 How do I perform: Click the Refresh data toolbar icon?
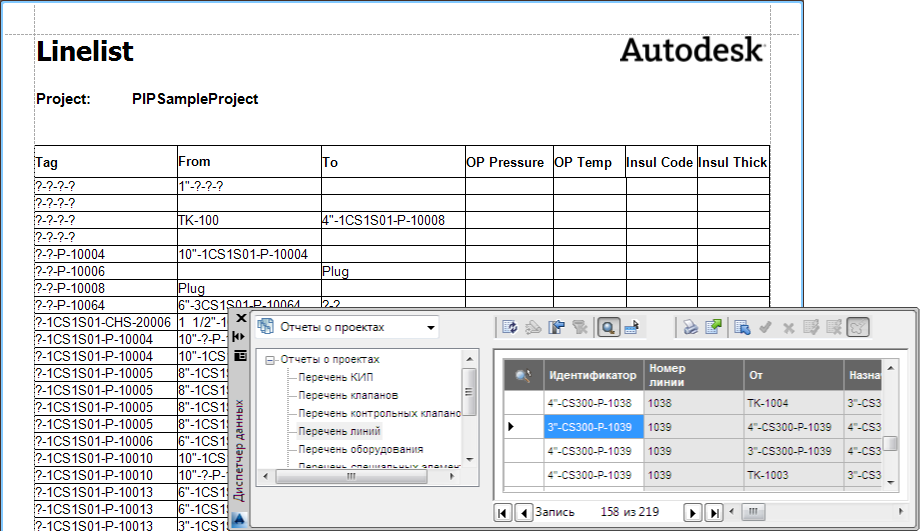click(x=509, y=327)
